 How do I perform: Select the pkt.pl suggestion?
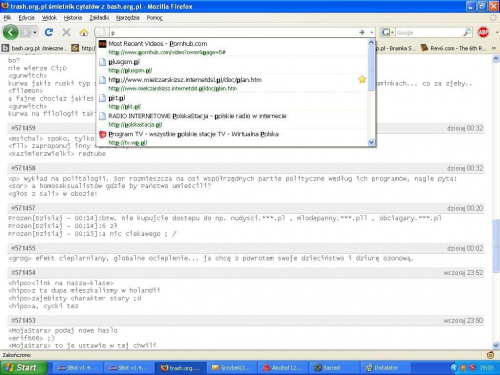pos(233,102)
